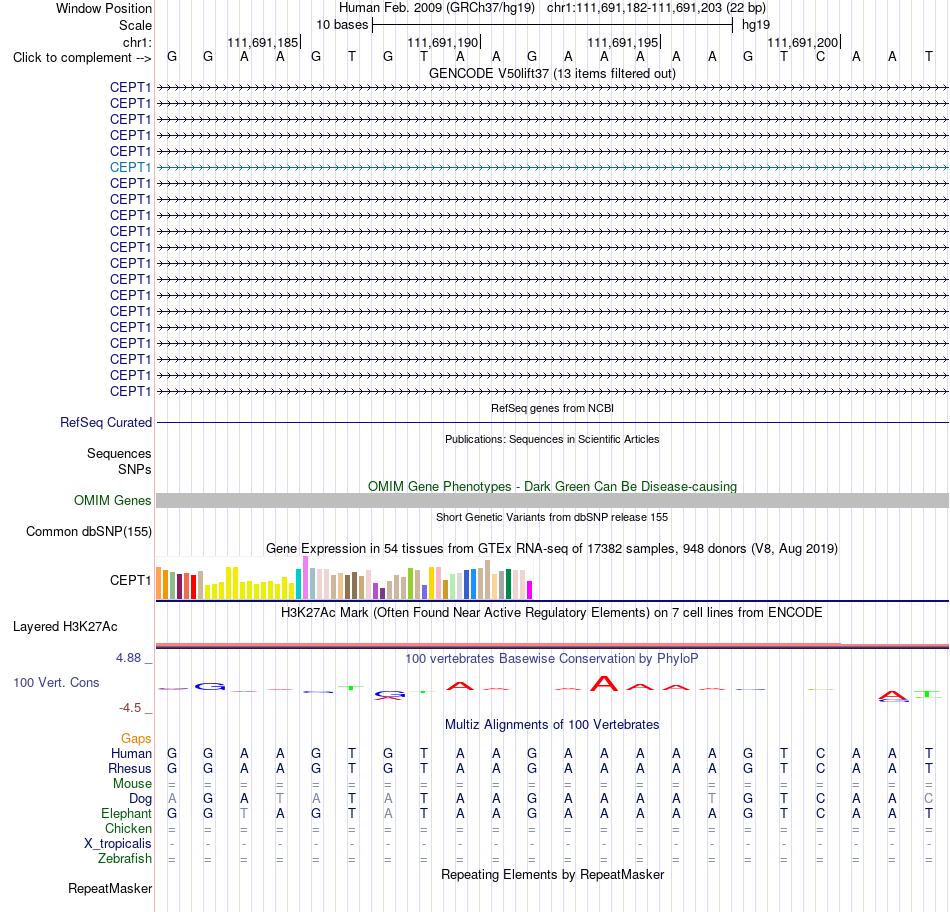Open the GENCODE V50lift37 track title
Screen dimensions: 950x912
552,73
